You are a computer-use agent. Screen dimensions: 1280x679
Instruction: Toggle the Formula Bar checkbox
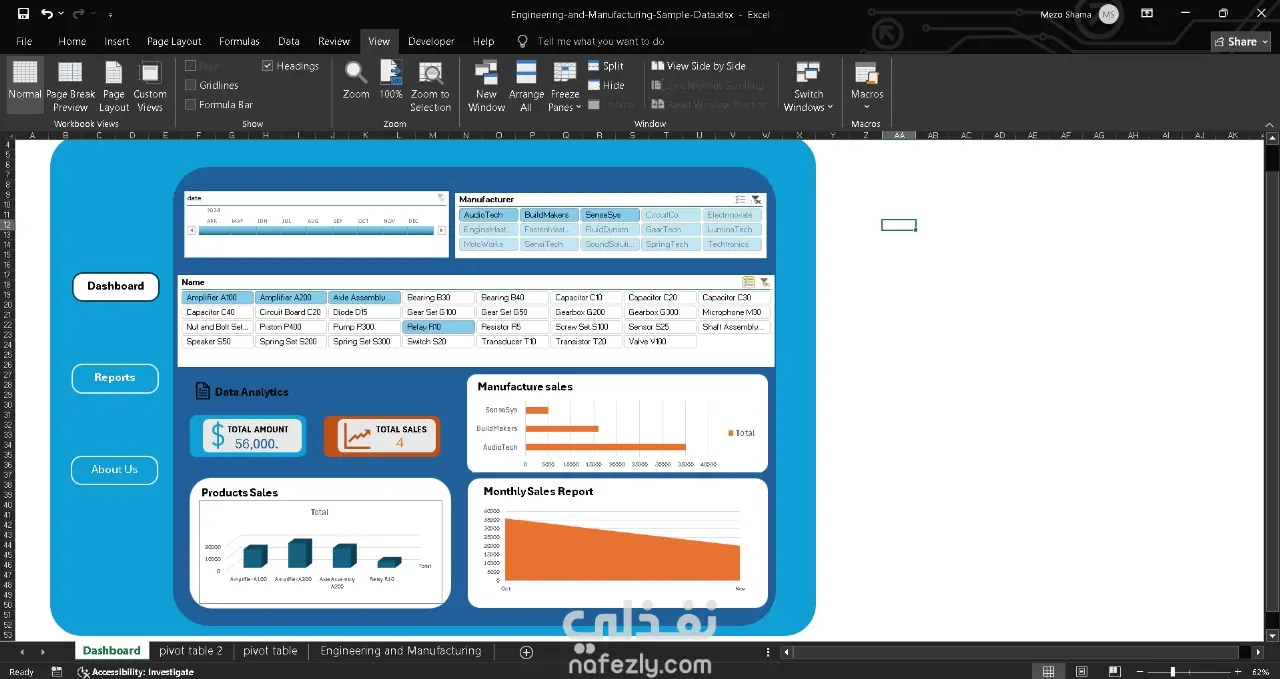190,104
